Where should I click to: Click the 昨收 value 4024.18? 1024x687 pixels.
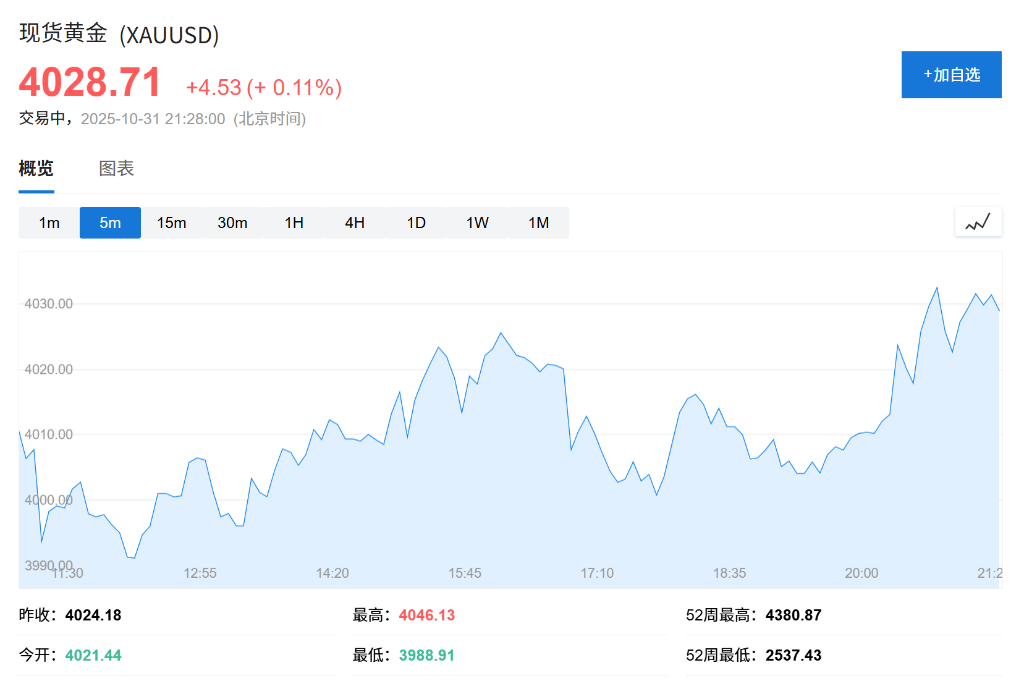click(90, 614)
